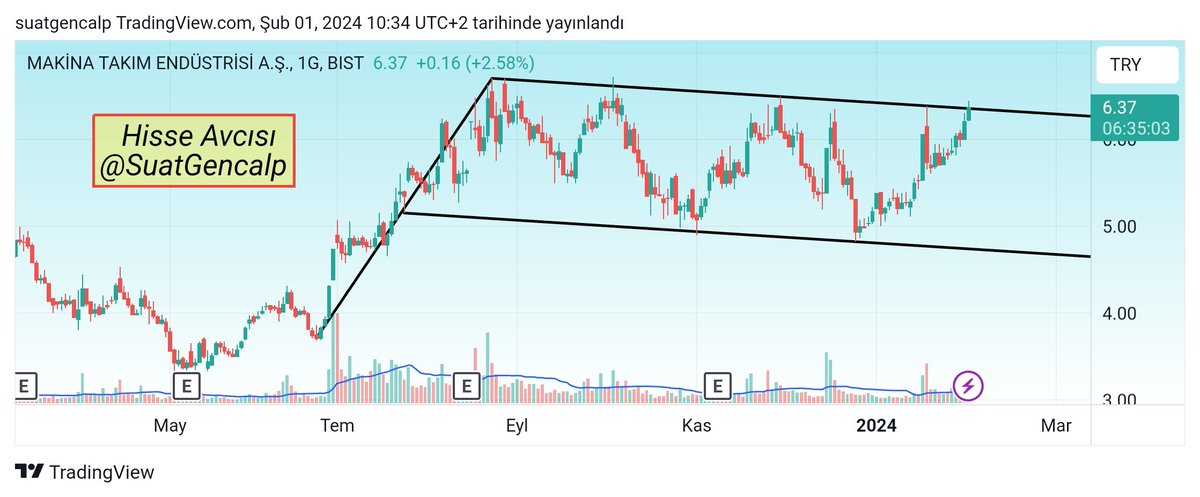Click the E earnings marker before Eyl
The width and height of the screenshot is (1200, 497).
click(466, 384)
